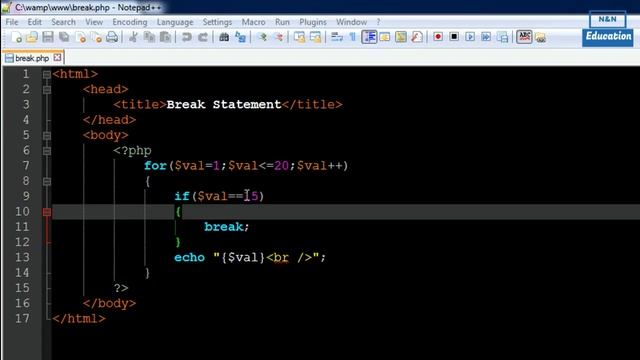Start macro recording with the red circle

(438, 37)
